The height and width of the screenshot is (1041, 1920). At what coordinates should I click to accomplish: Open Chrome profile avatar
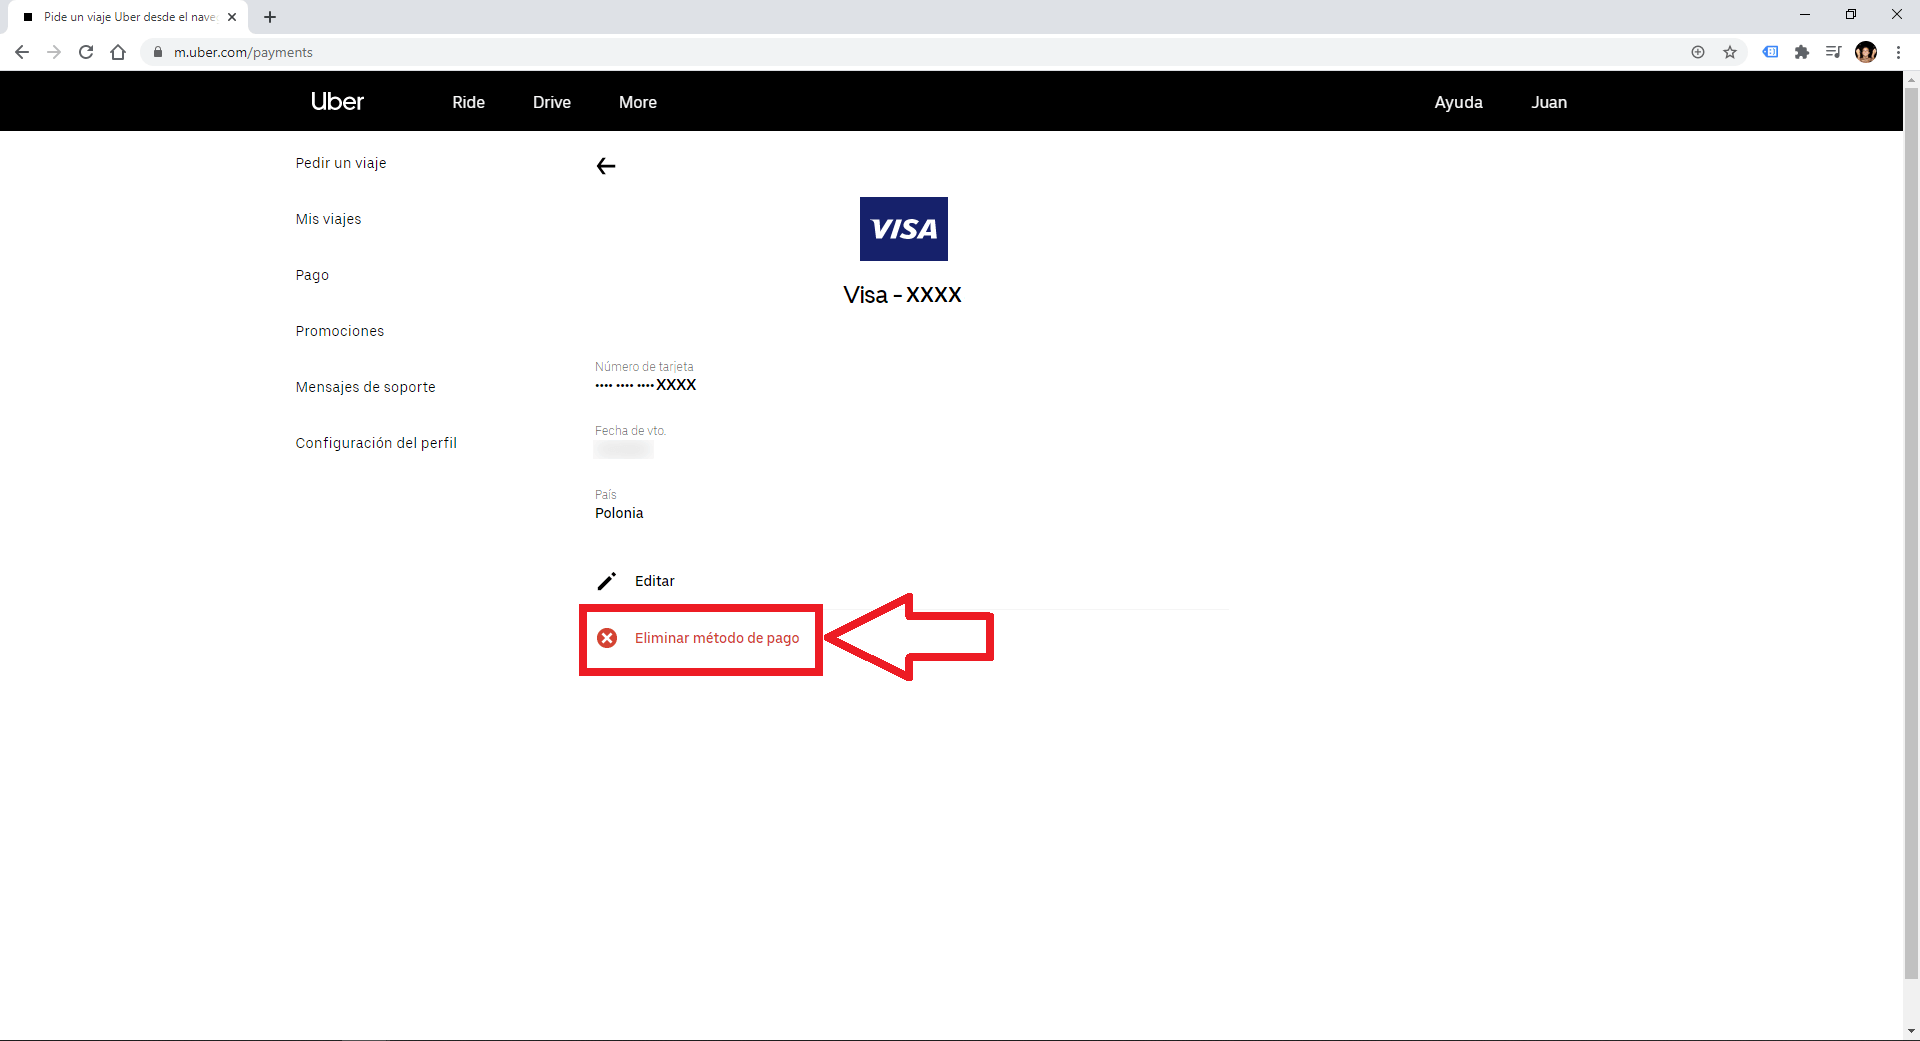coord(1866,52)
